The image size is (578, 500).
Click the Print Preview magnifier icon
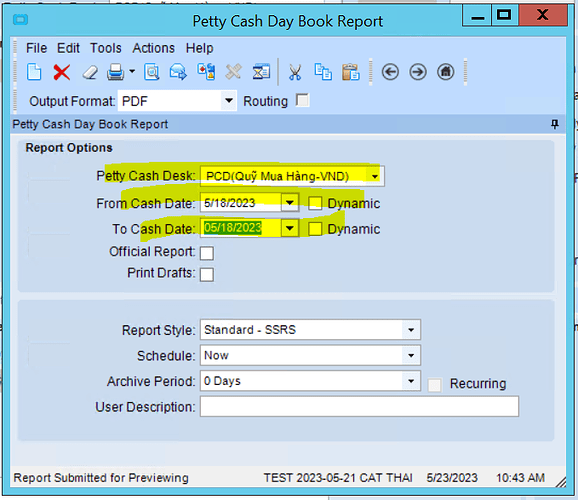click(152, 72)
